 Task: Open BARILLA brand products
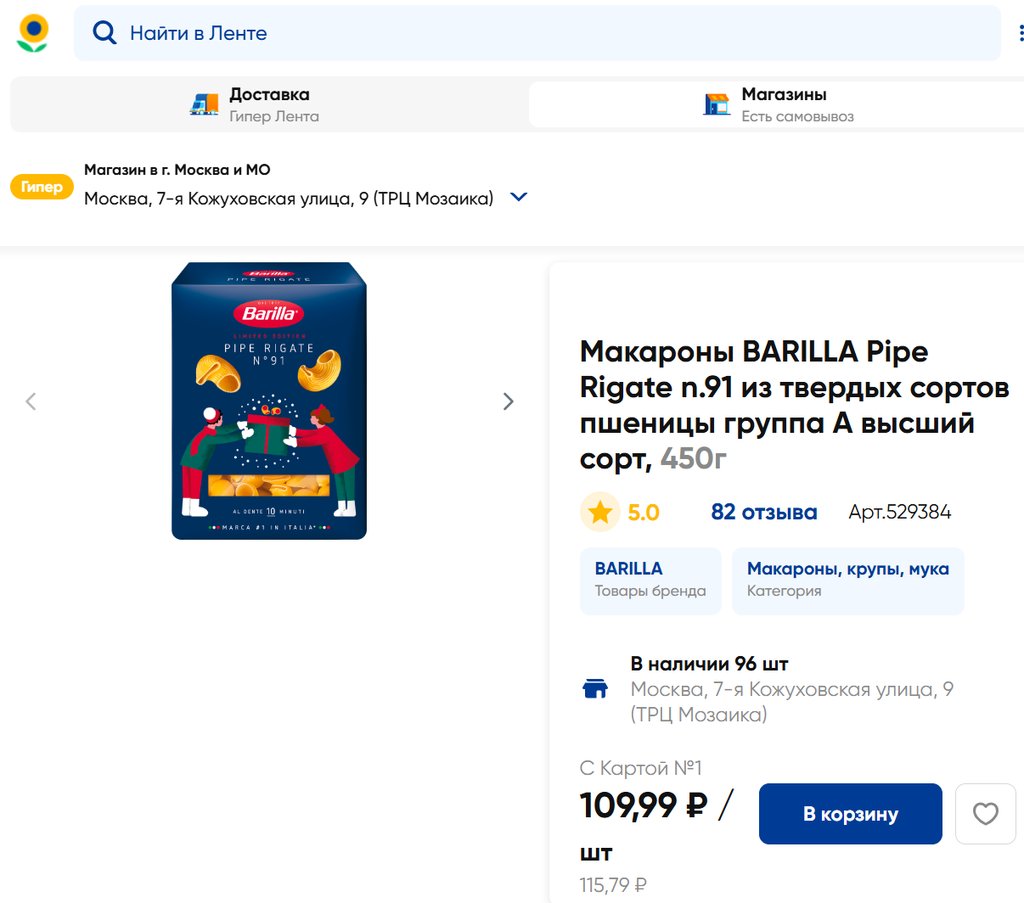tap(650, 580)
